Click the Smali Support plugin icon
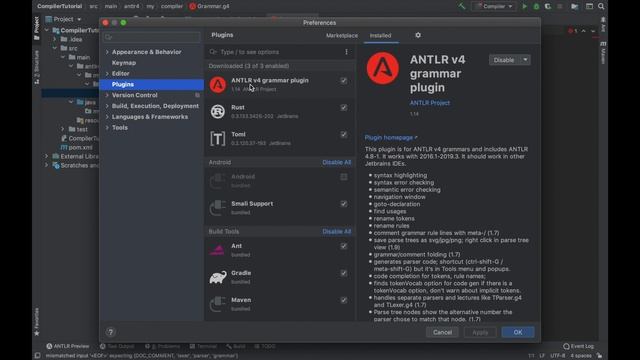The height and width of the screenshot is (360, 640). 218,208
